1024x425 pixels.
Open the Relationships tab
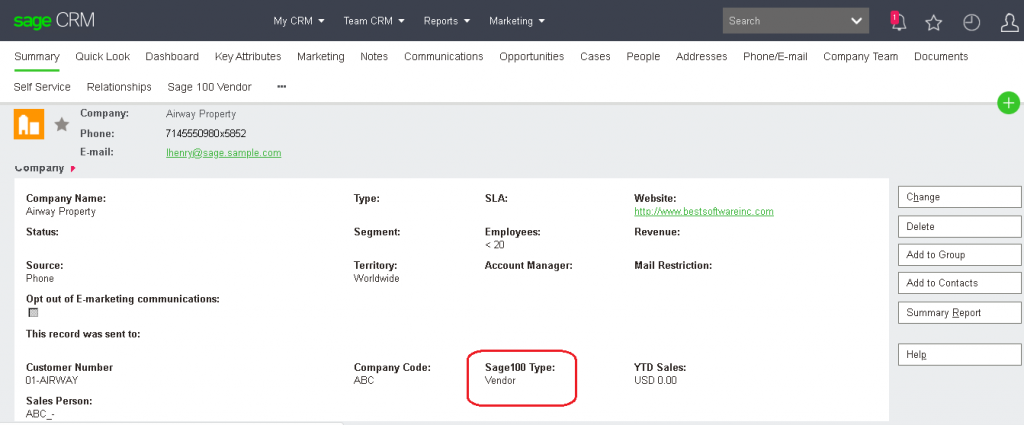click(x=119, y=87)
